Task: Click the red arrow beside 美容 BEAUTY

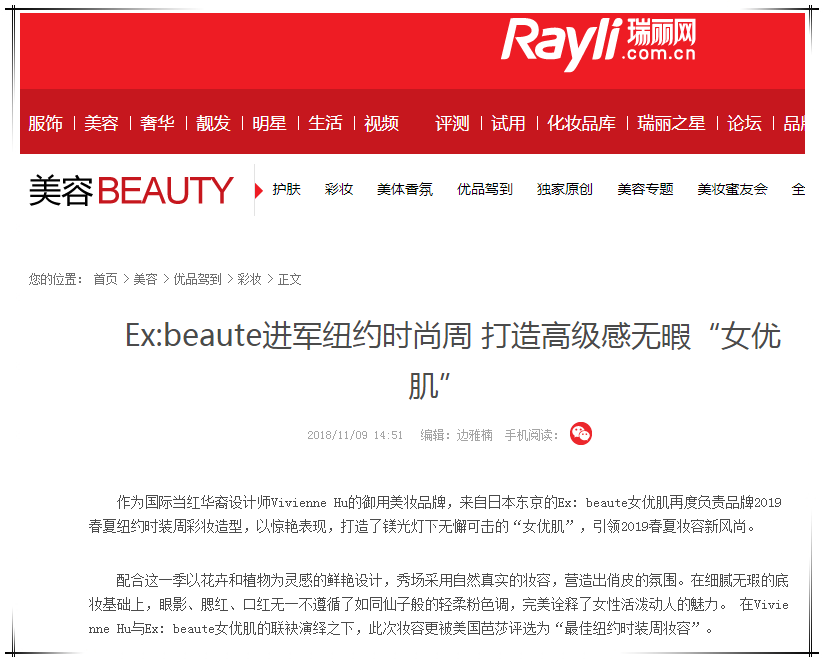Action: click(x=259, y=190)
